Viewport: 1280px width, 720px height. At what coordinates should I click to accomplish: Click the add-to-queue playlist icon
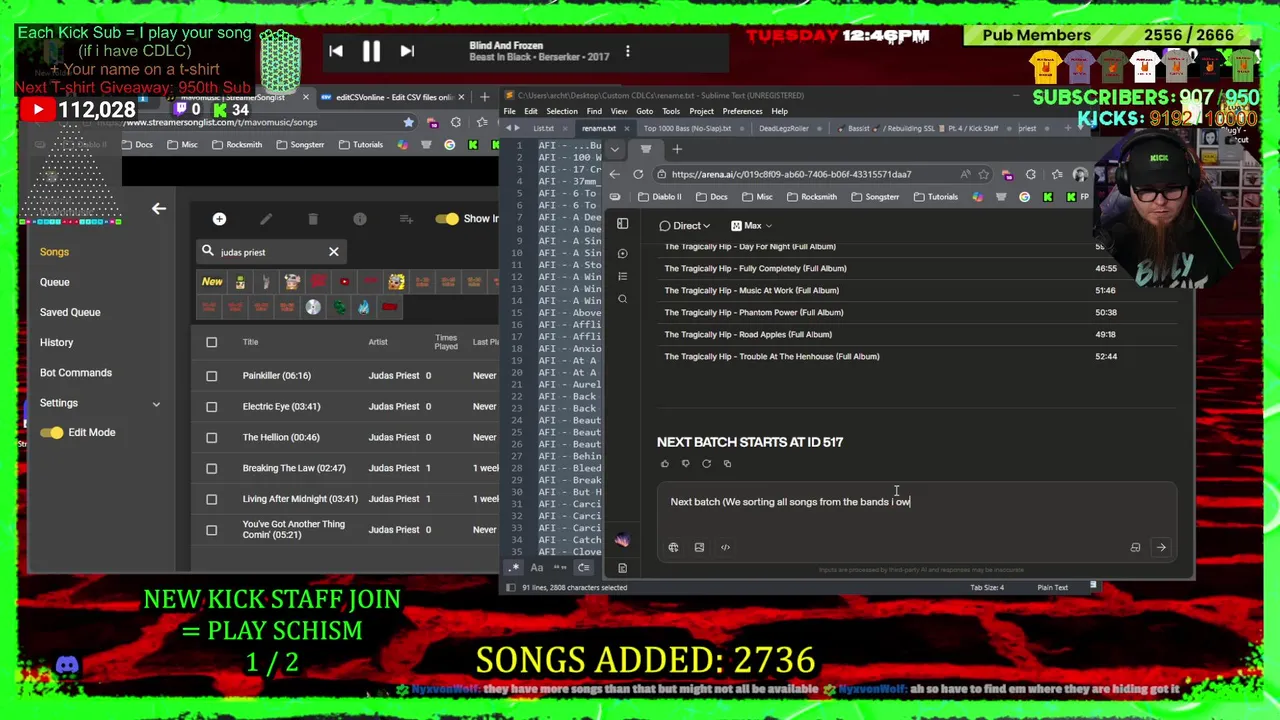406,219
